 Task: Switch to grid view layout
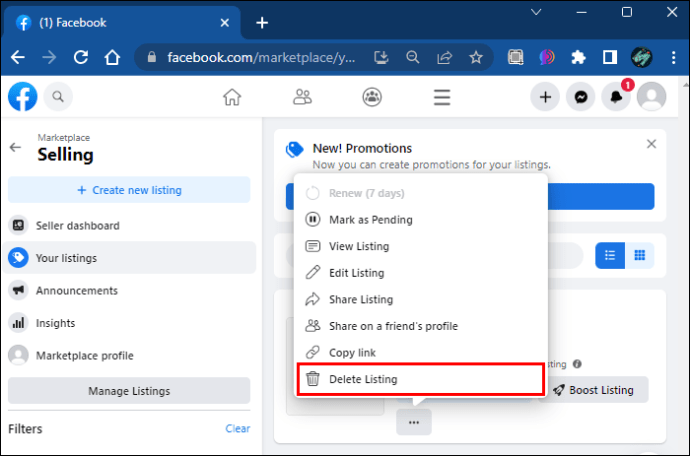point(639,256)
